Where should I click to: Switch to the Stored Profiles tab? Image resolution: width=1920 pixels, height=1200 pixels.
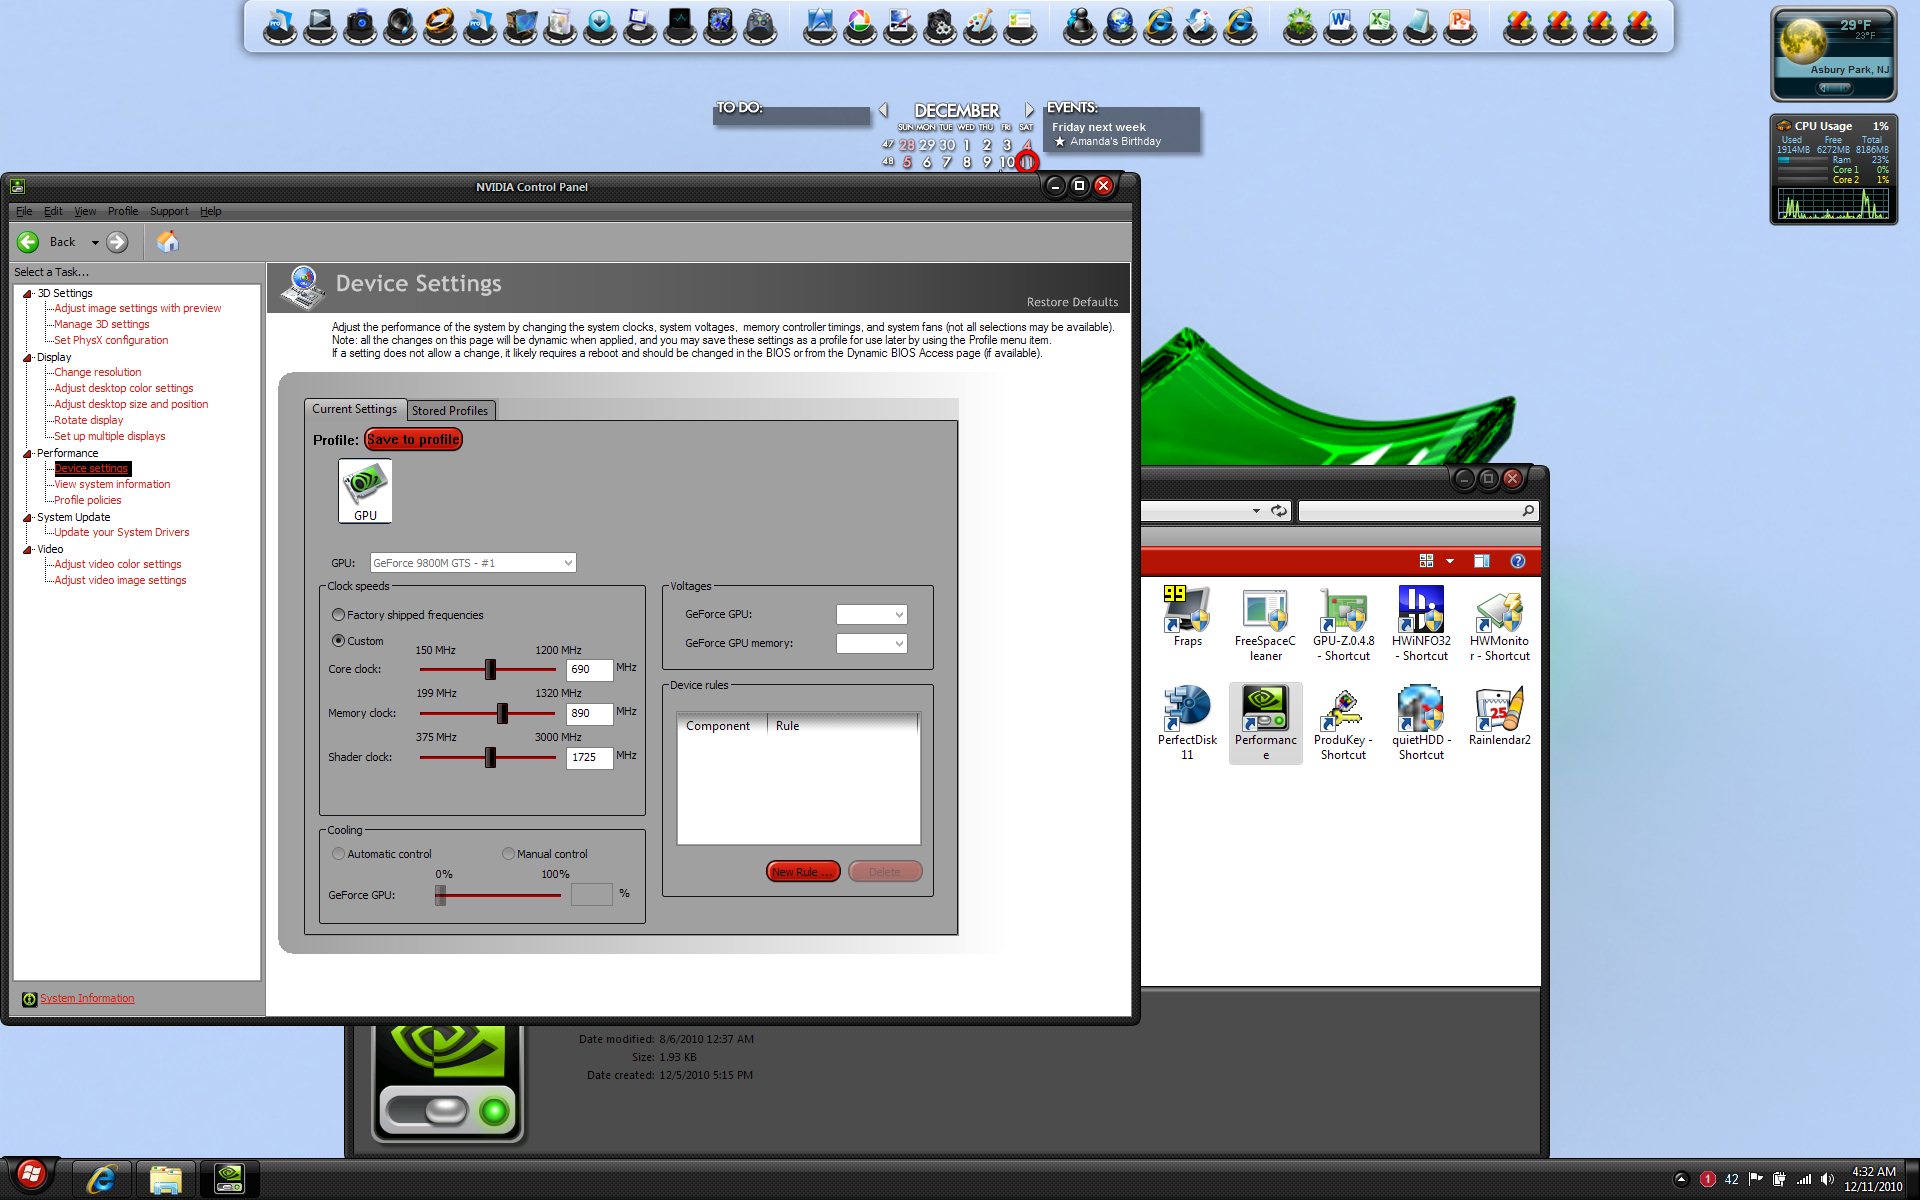450,411
